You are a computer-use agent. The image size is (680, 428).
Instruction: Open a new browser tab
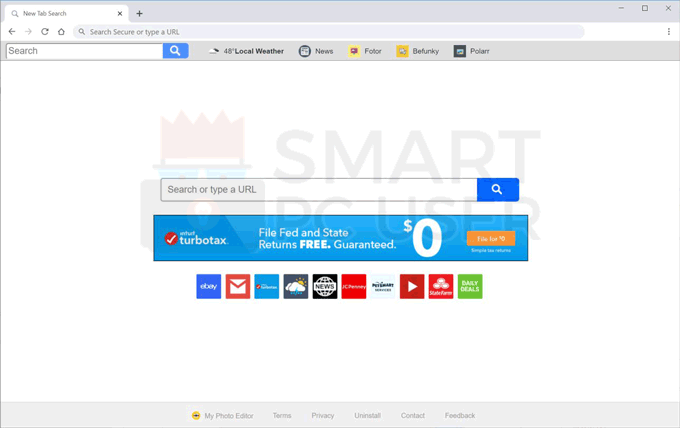click(x=139, y=14)
